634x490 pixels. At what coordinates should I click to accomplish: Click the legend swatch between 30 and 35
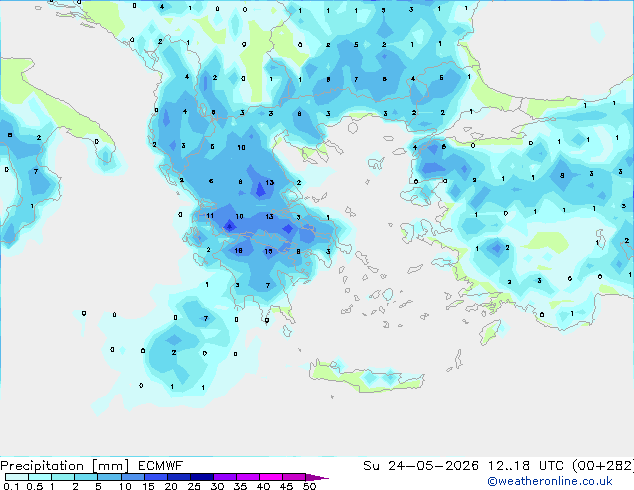coord(225,477)
